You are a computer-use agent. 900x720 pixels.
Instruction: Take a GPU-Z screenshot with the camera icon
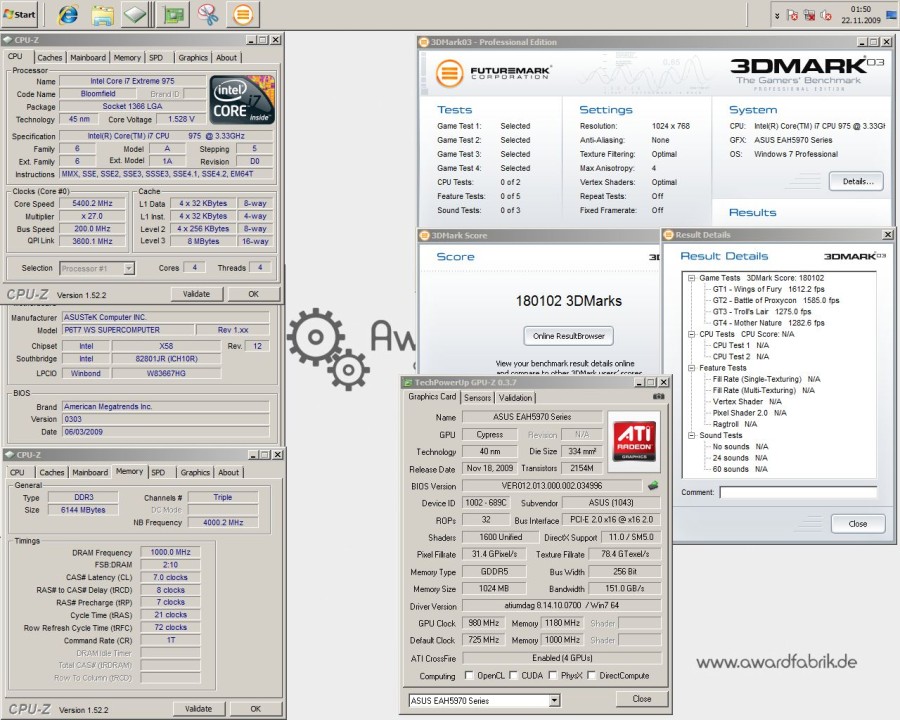[658, 397]
